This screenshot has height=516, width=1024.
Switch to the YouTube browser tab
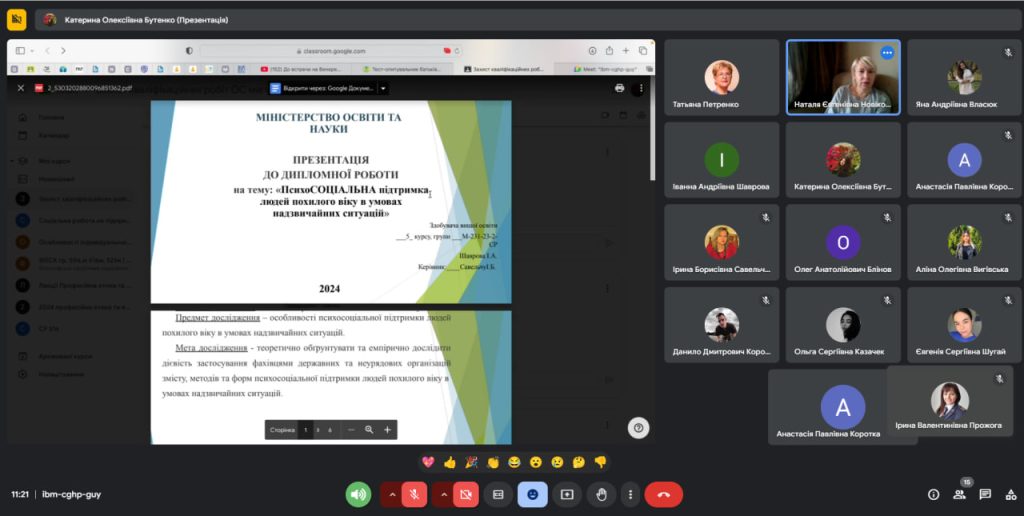tap(305, 69)
